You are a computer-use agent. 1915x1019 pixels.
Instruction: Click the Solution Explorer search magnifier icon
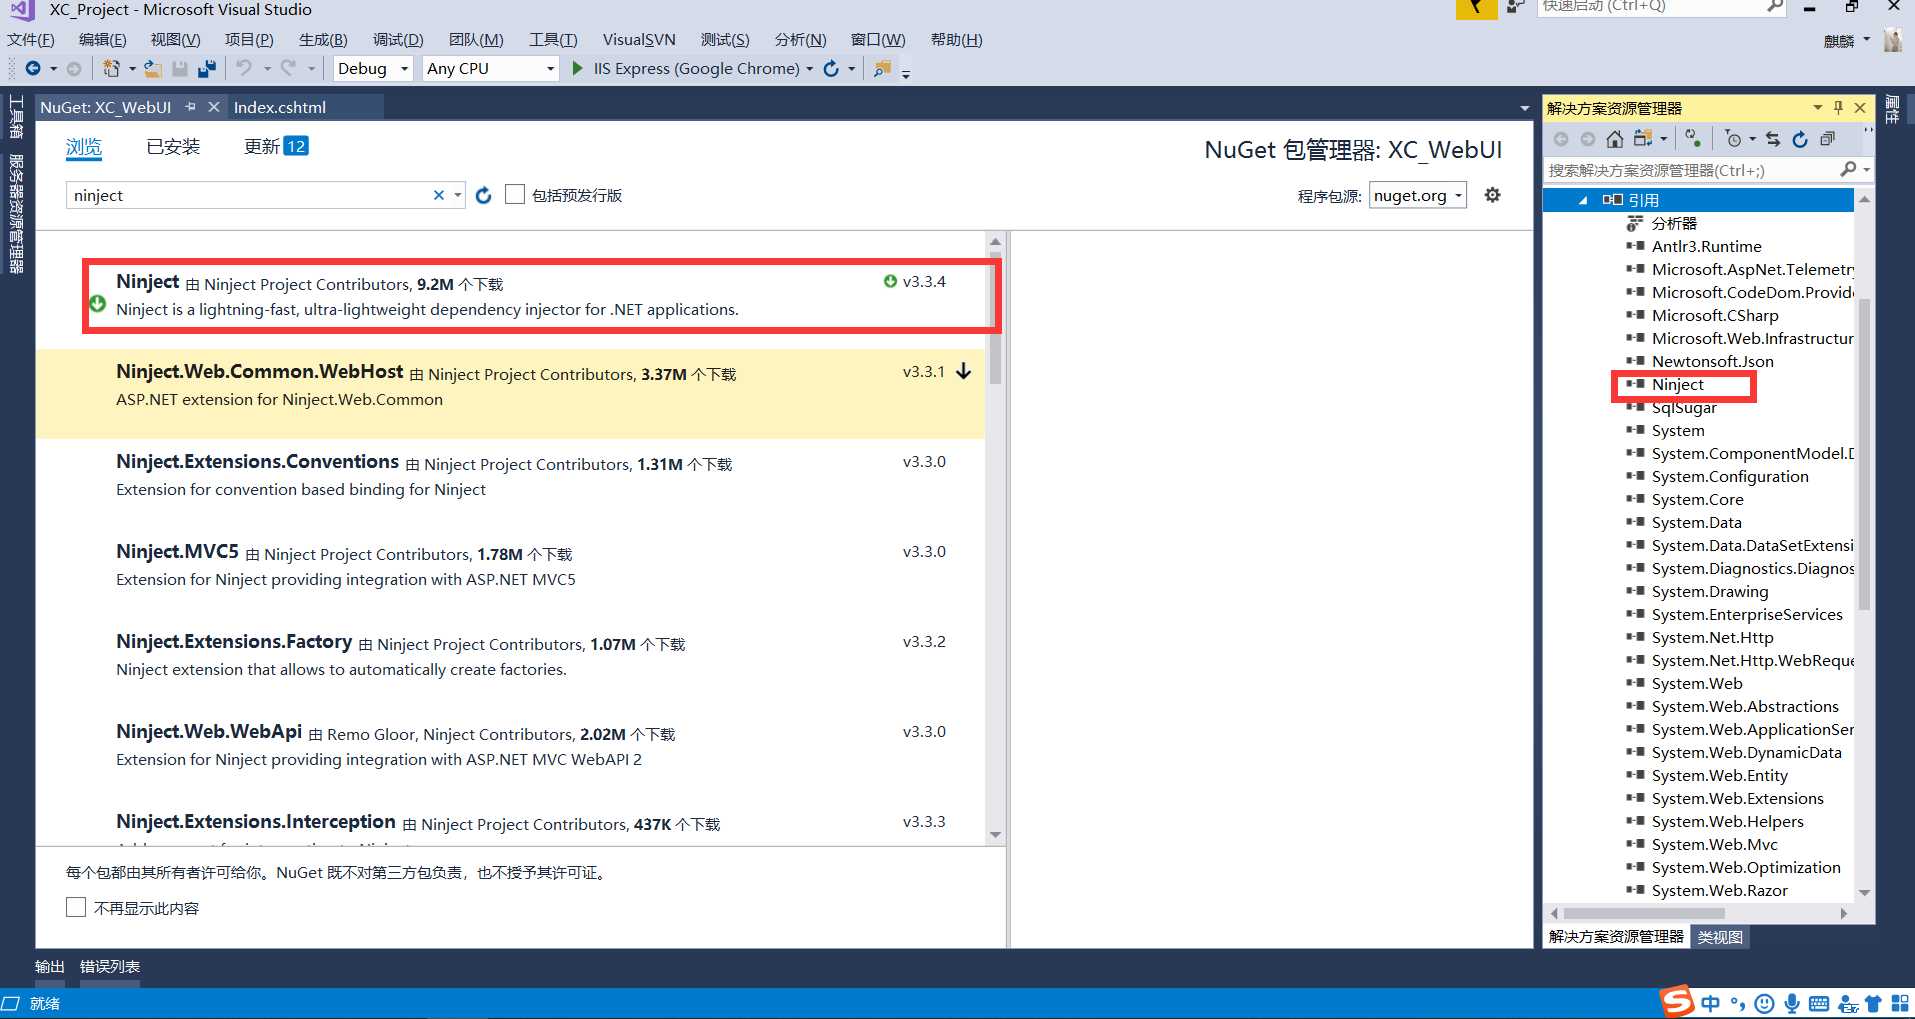pos(1848,170)
